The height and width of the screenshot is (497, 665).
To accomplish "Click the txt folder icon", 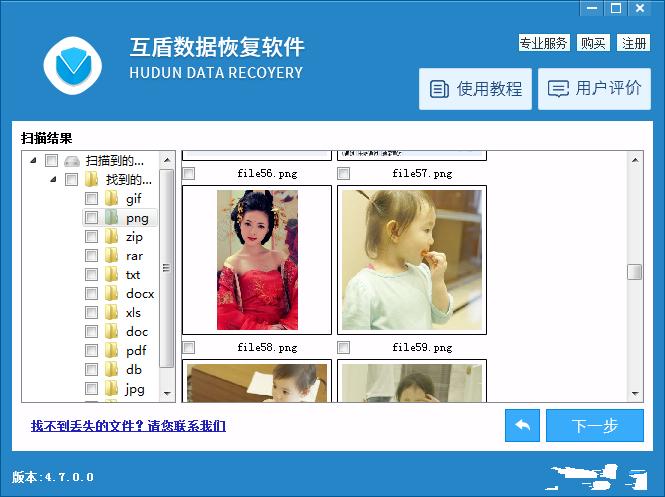I will [x=111, y=274].
